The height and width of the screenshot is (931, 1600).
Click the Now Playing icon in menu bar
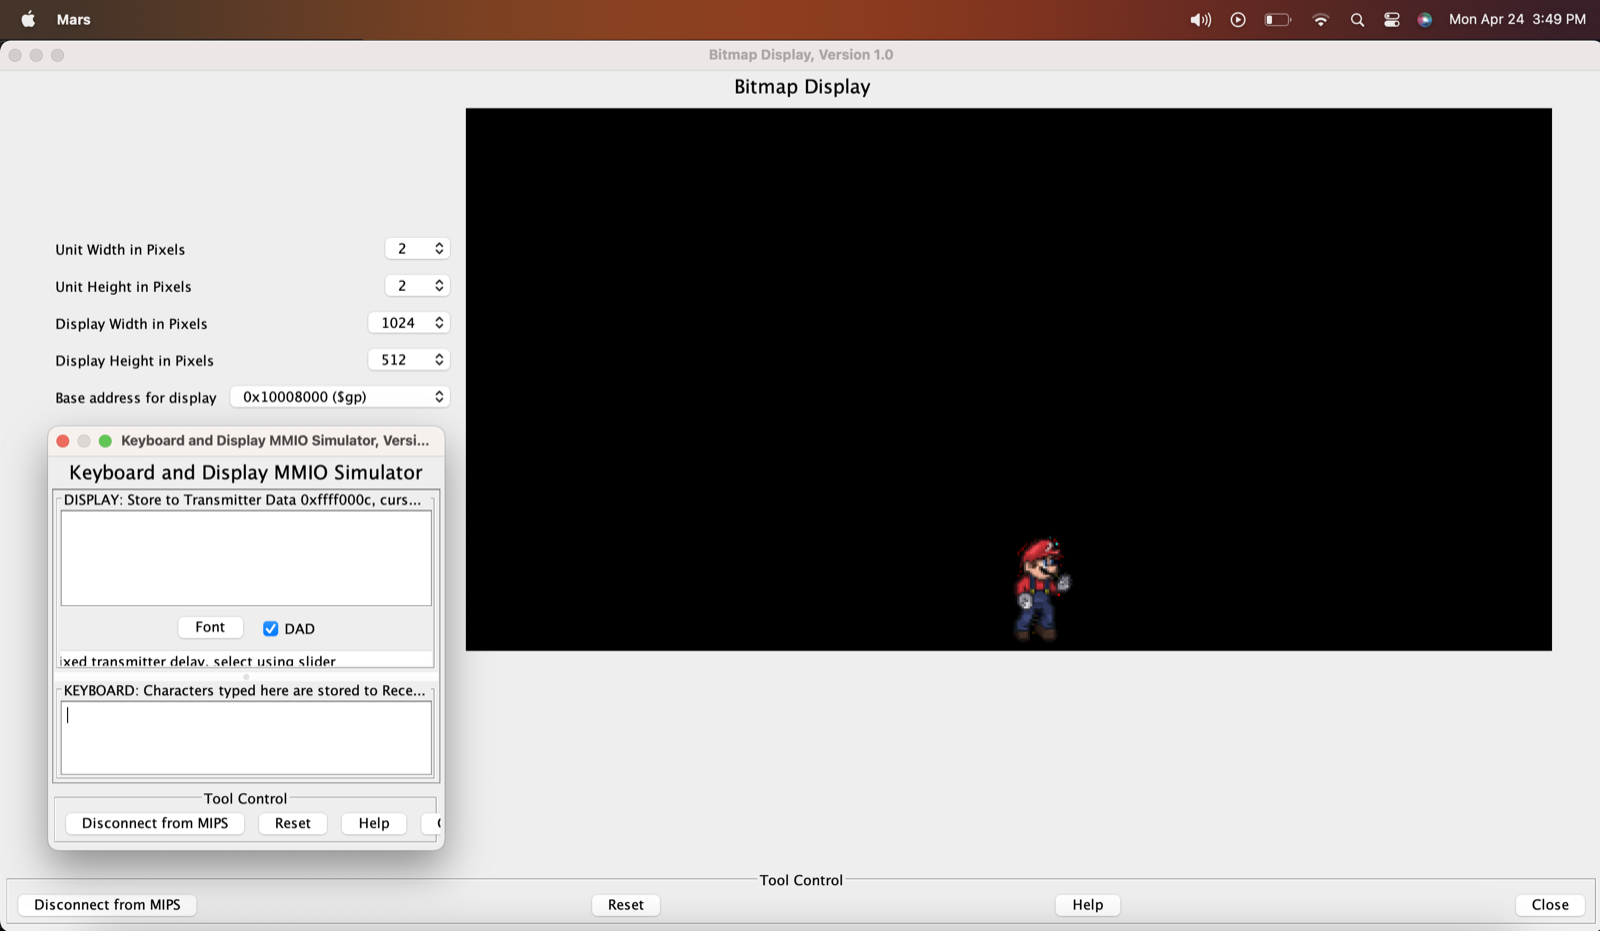[x=1238, y=19]
